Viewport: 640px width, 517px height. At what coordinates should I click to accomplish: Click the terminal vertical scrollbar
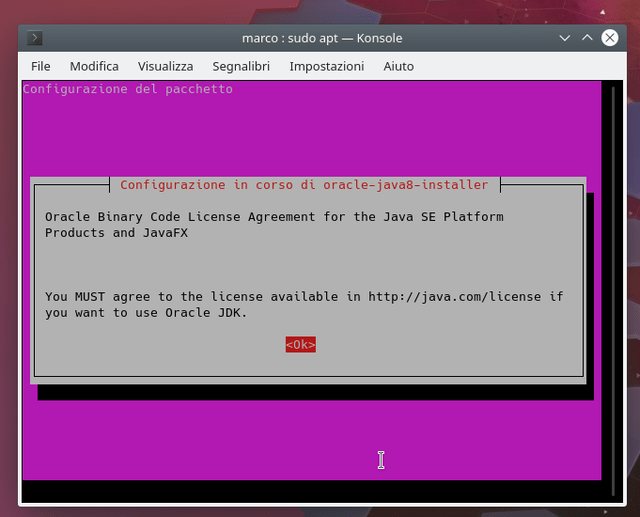(613, 291)
